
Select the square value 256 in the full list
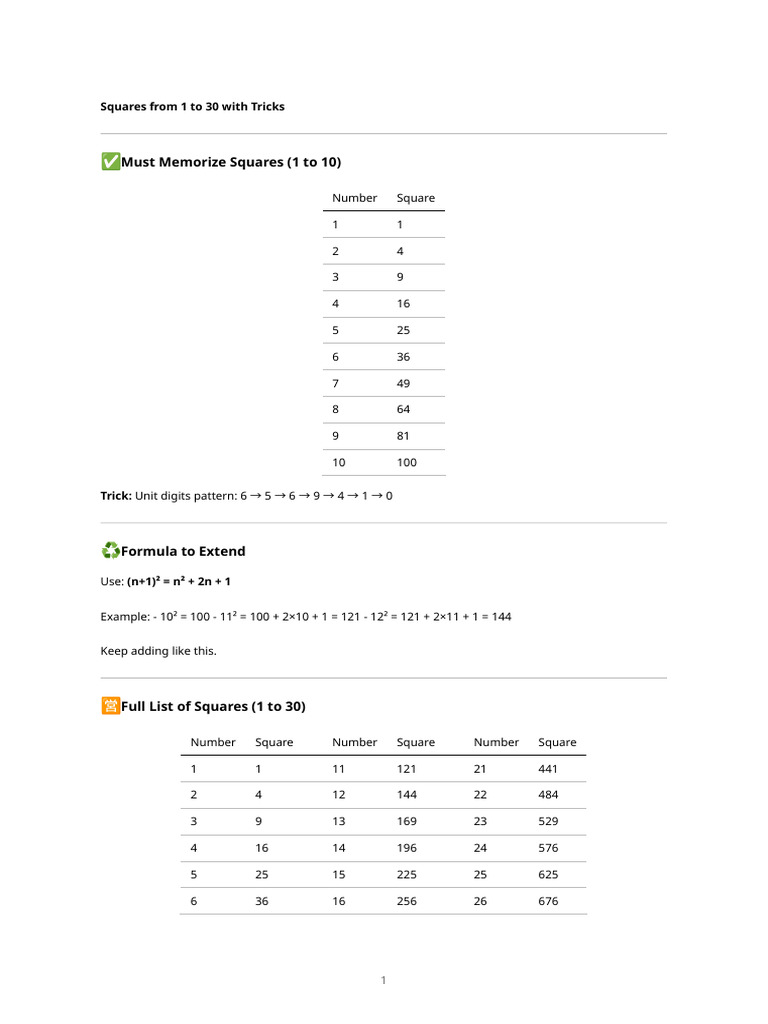pos(407,901)
